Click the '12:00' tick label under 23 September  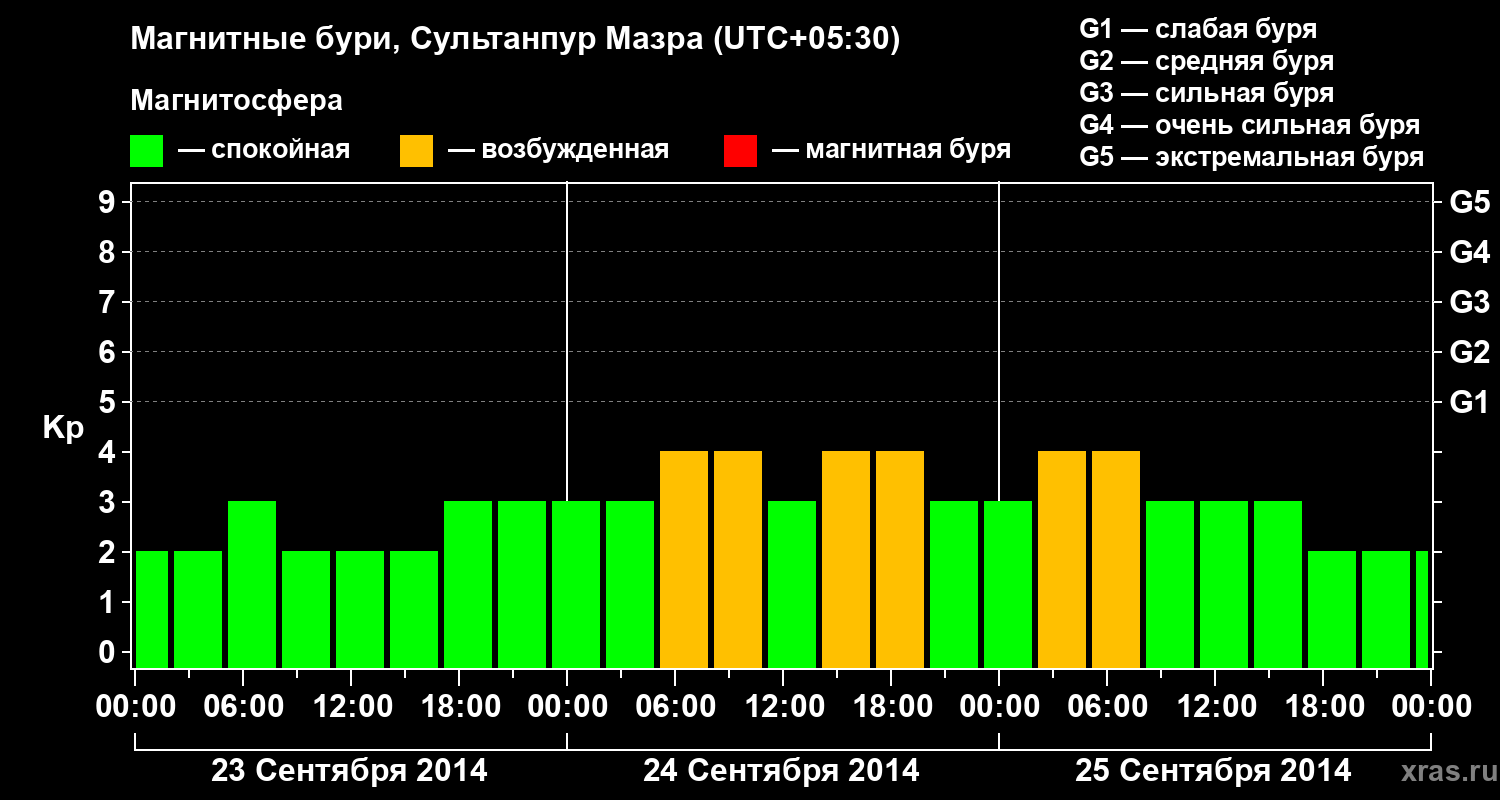click(352, 707)
